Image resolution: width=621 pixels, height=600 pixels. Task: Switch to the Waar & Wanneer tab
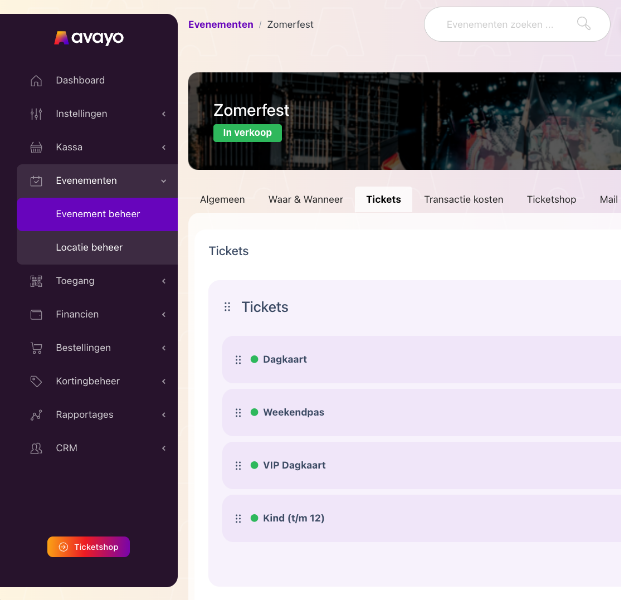(x=305, y=200)
